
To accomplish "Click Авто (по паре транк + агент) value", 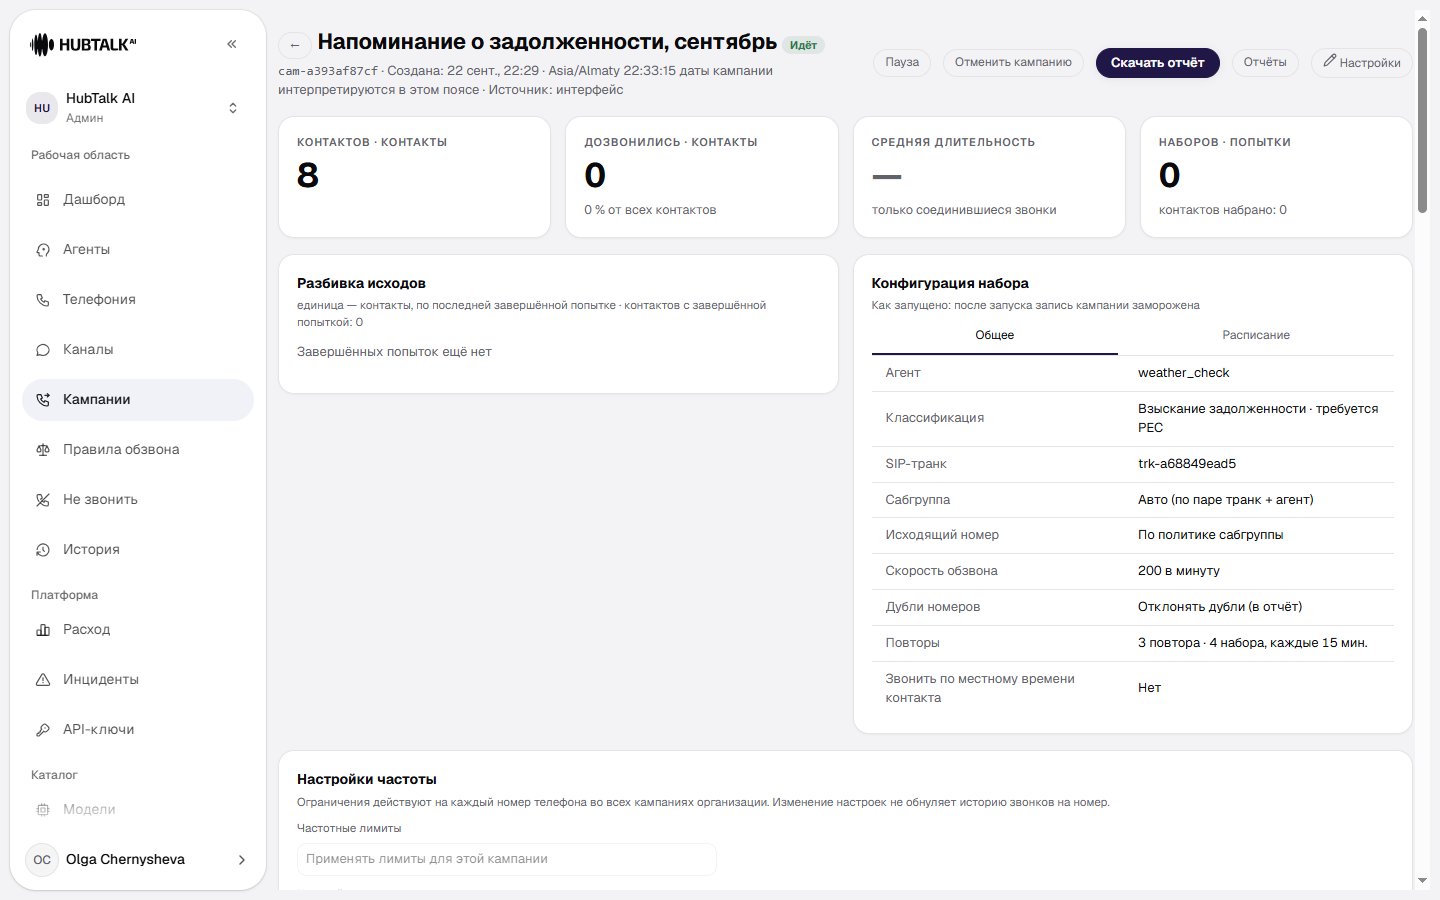I will tap(1226, 500).
